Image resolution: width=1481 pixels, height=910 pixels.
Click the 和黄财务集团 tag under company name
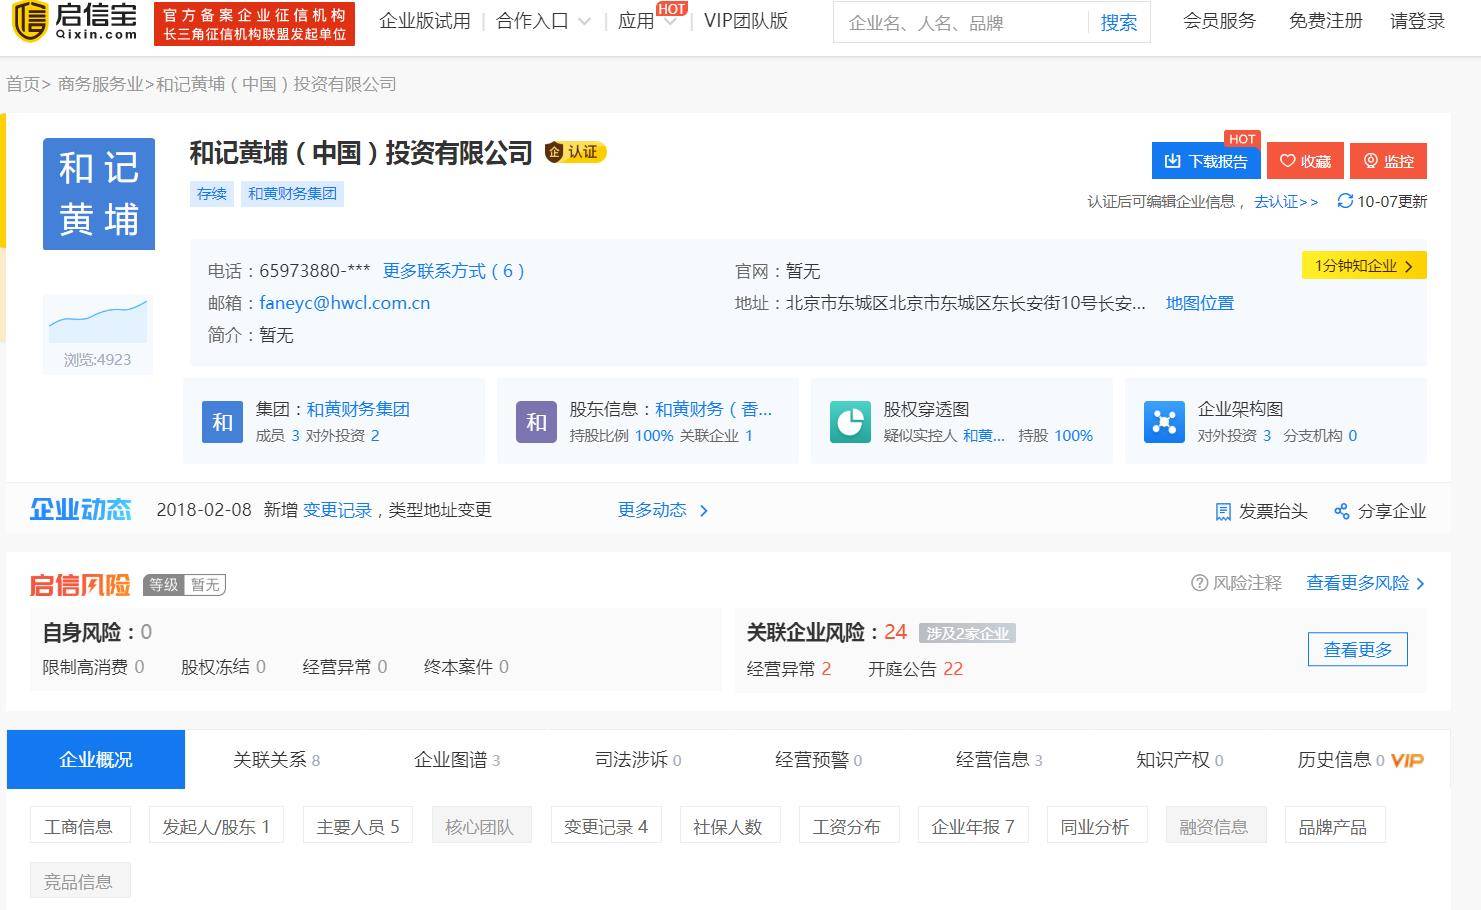pyautogui.click(x=292, y=194)
